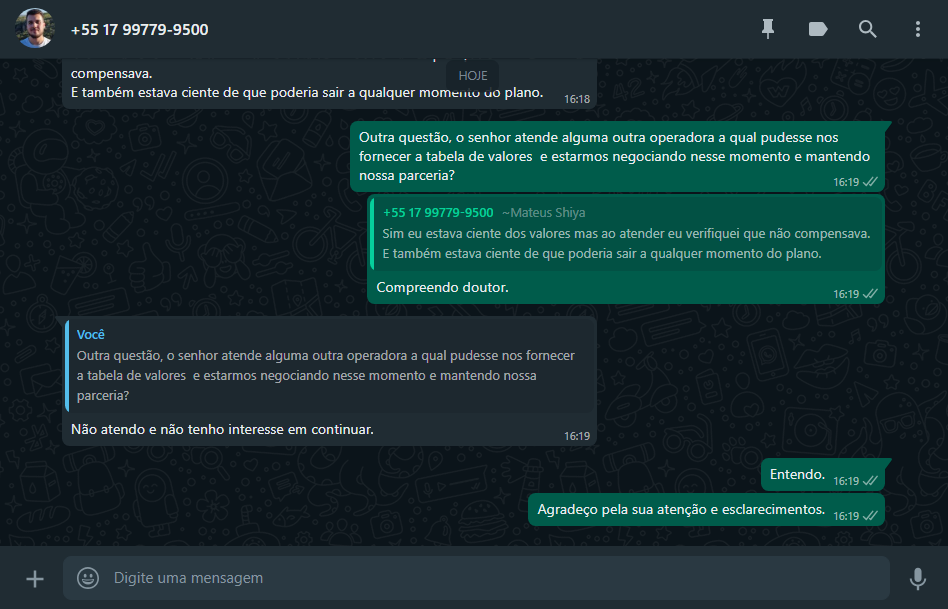Image resolution: width=948 pixels, height=609 pixels.
Task: Click read-receipt checkmarks on 'Entendo.' message
Action: (870, 481)
